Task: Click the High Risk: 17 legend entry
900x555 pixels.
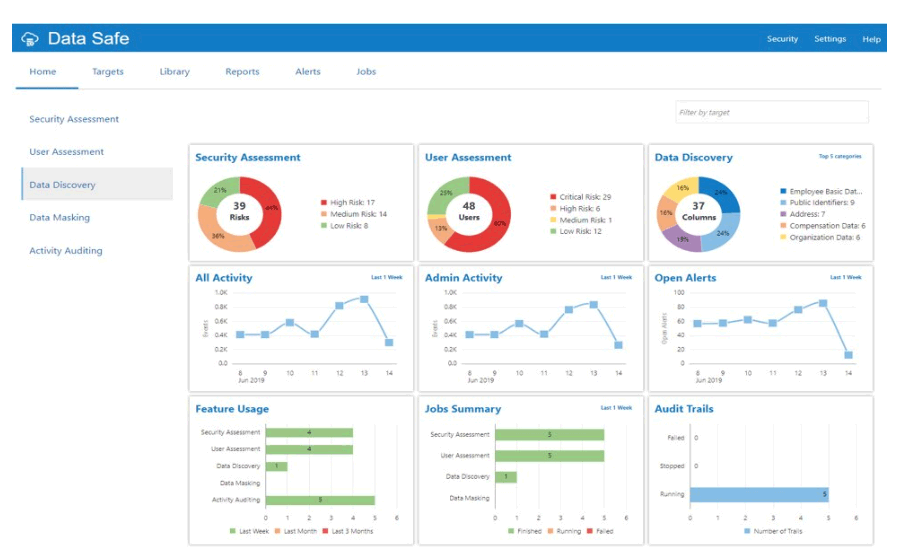Action: [x=348, y=203]
